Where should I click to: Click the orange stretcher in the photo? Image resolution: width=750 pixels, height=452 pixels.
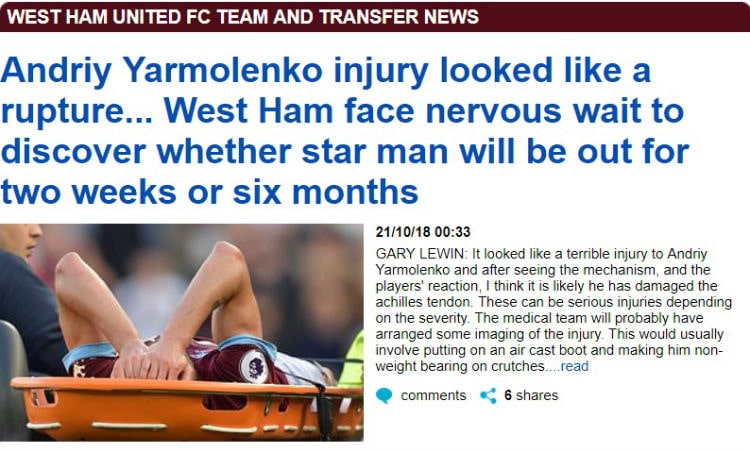click(x=187, y=407)
